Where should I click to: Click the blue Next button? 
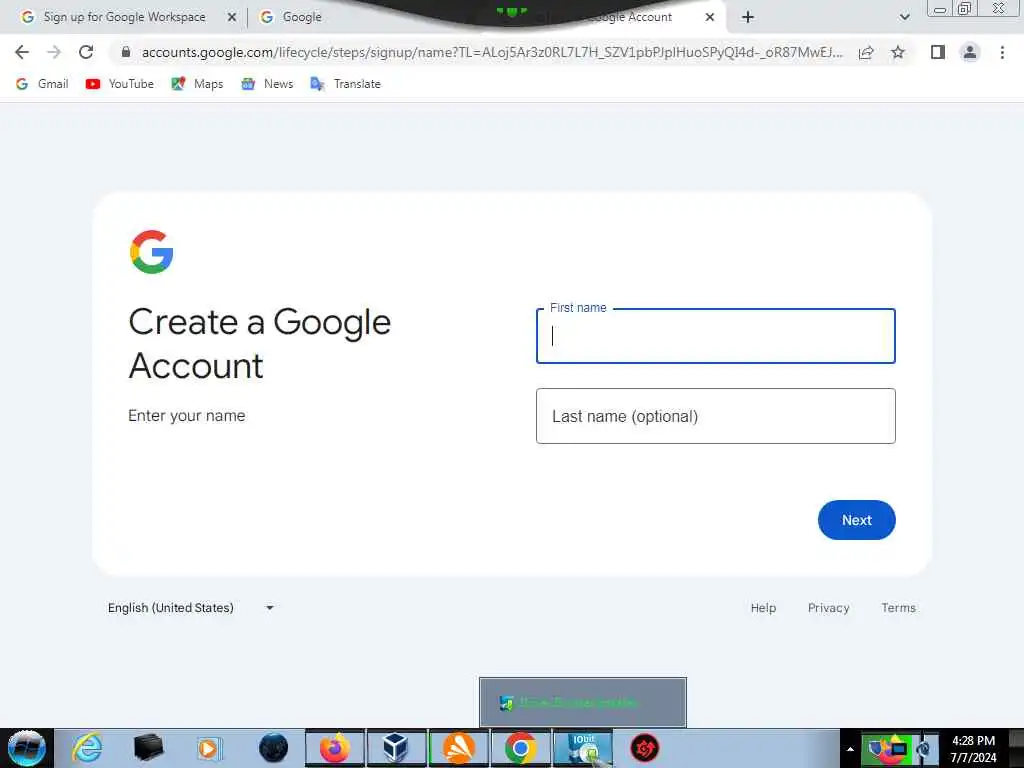click(856, 520)
